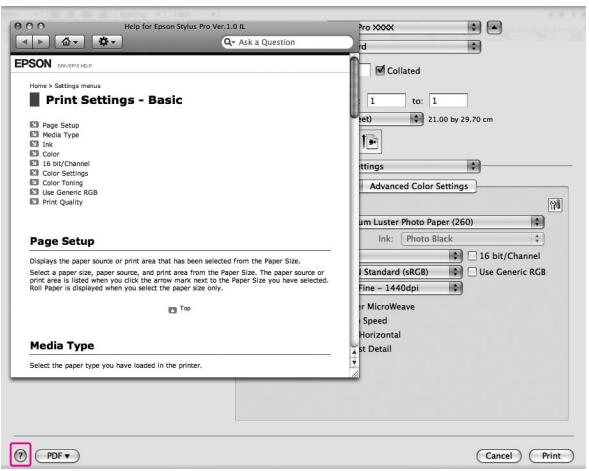Focus the Ask a Question search field
The width and height of the screenshot is (589, 471).
click(287, 42)
